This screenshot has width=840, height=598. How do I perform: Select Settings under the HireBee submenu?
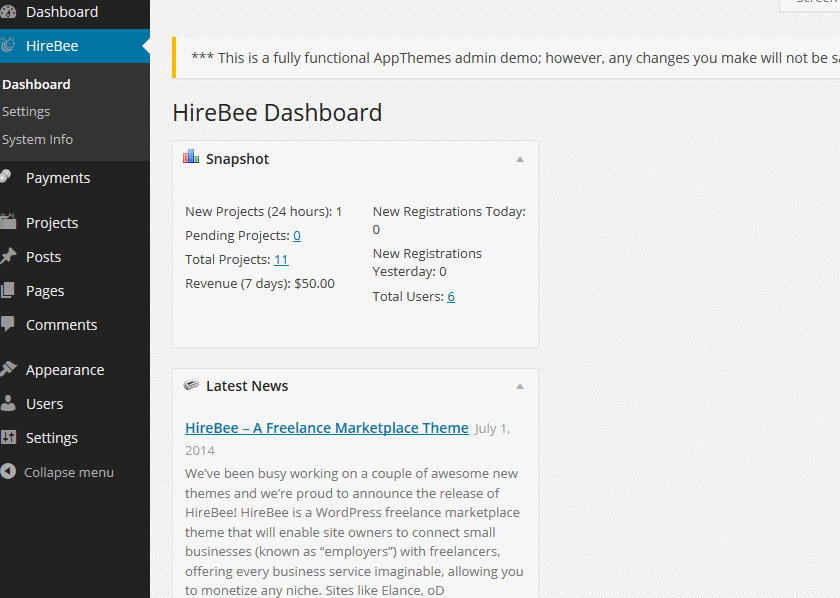click(x=26, y=111)
